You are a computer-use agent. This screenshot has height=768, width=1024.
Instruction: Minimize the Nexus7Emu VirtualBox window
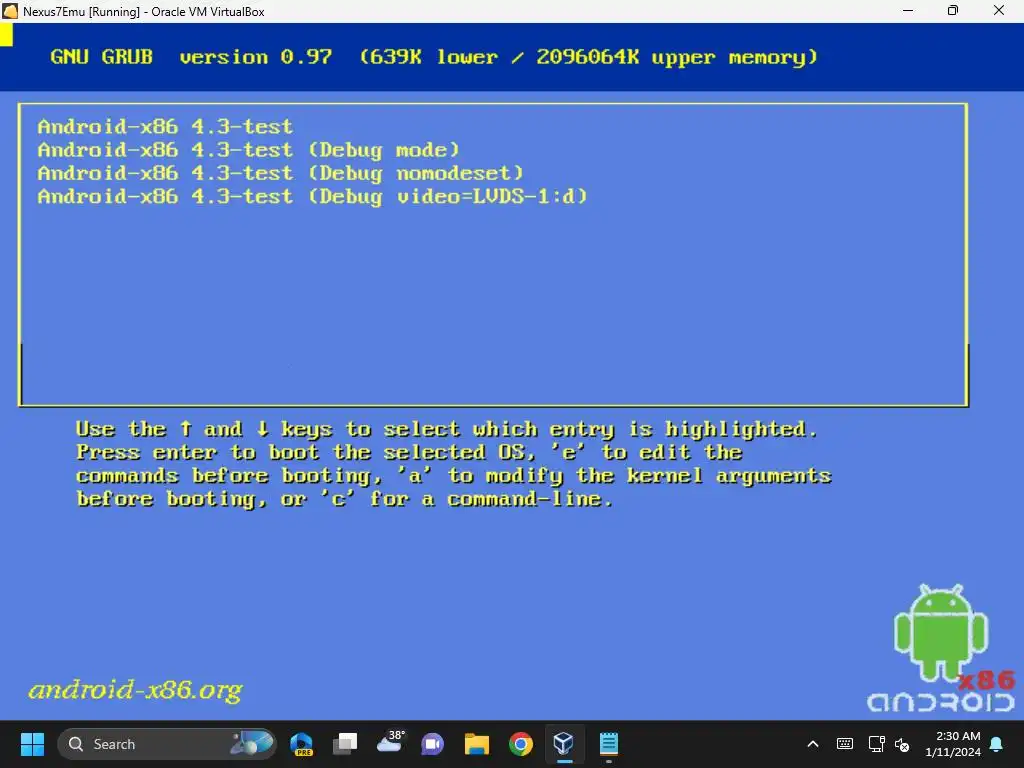click(x=908, y=10)
